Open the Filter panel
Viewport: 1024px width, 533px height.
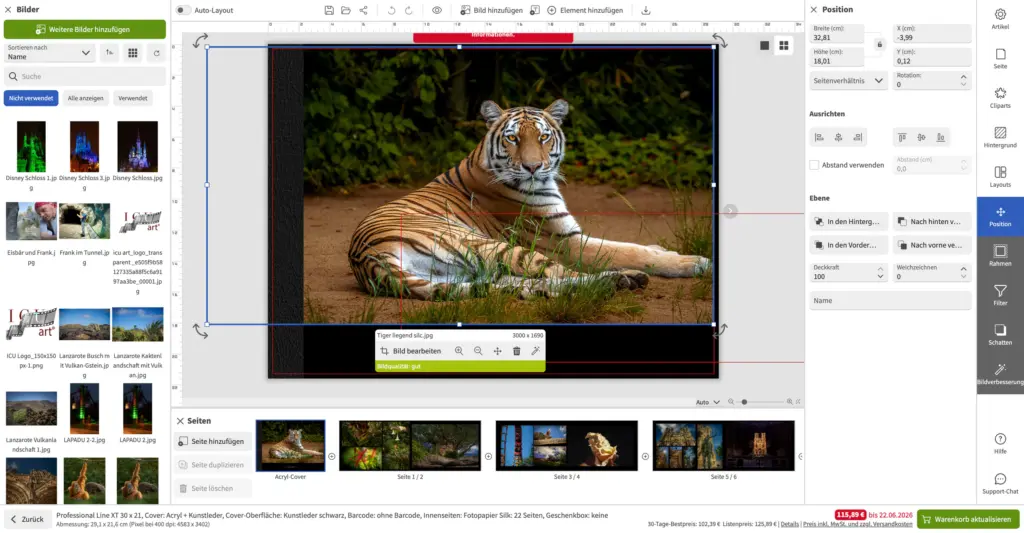tap(1000, 295)
